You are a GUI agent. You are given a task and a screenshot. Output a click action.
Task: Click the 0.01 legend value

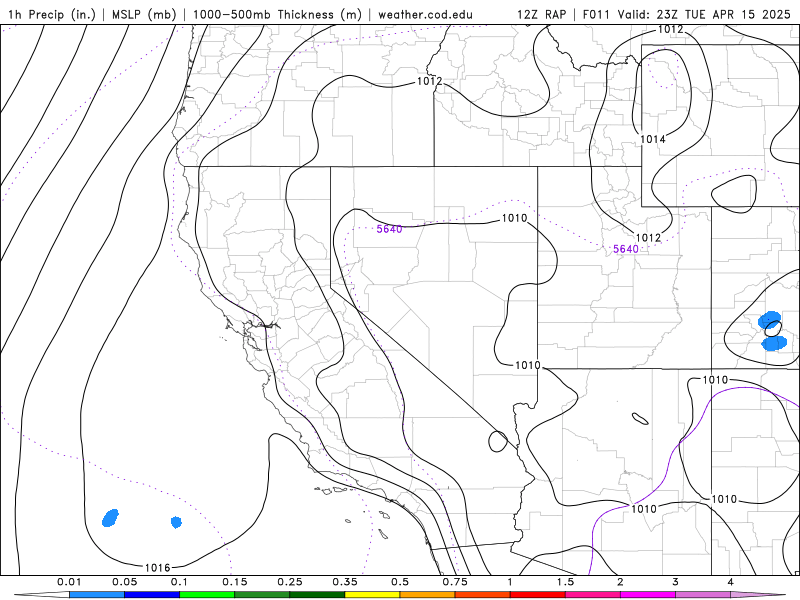pyautogui.click(x=69, y=582)
